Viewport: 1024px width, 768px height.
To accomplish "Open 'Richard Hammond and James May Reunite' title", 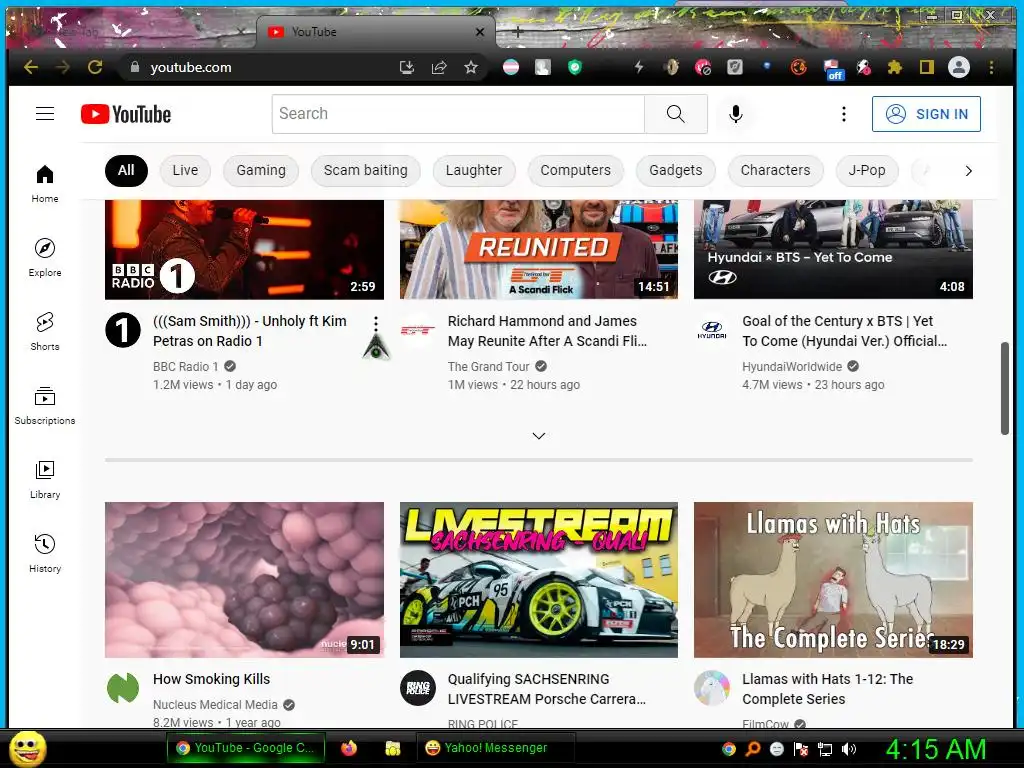I will tap(547, 331).
